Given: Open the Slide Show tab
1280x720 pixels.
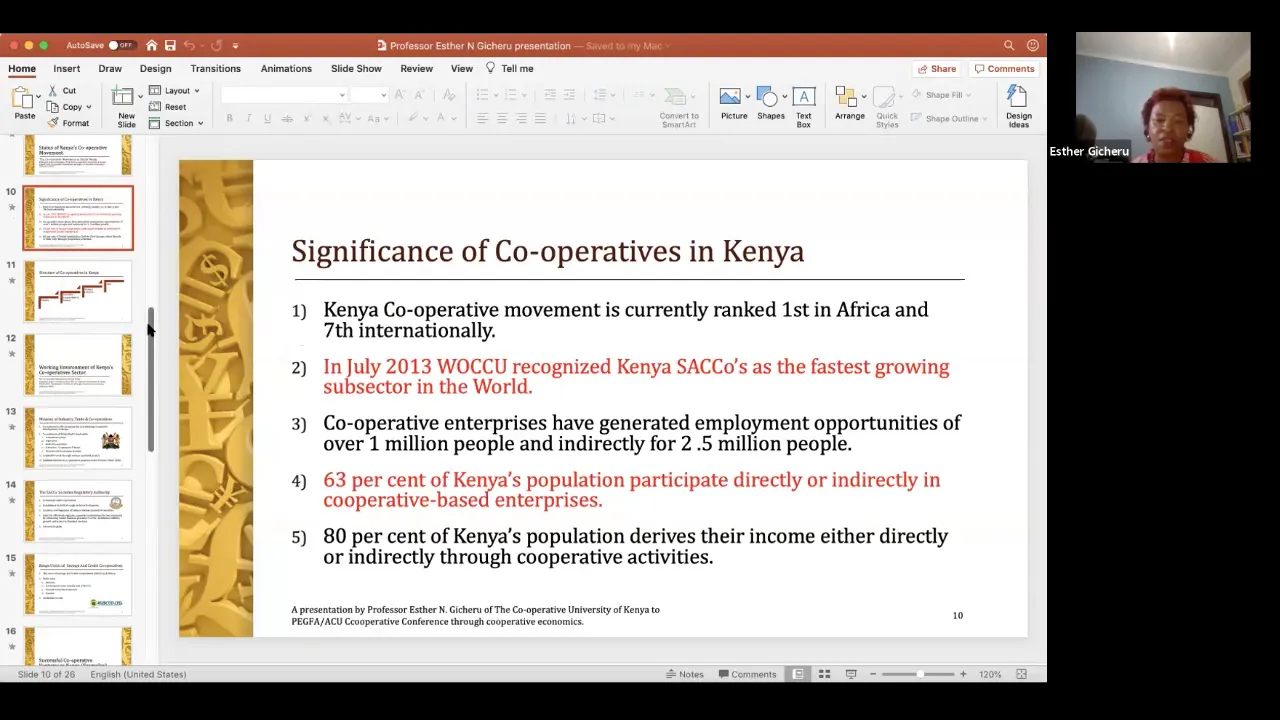Looking at the screenshot, I should pyautogui.click(x=356, y=69).
